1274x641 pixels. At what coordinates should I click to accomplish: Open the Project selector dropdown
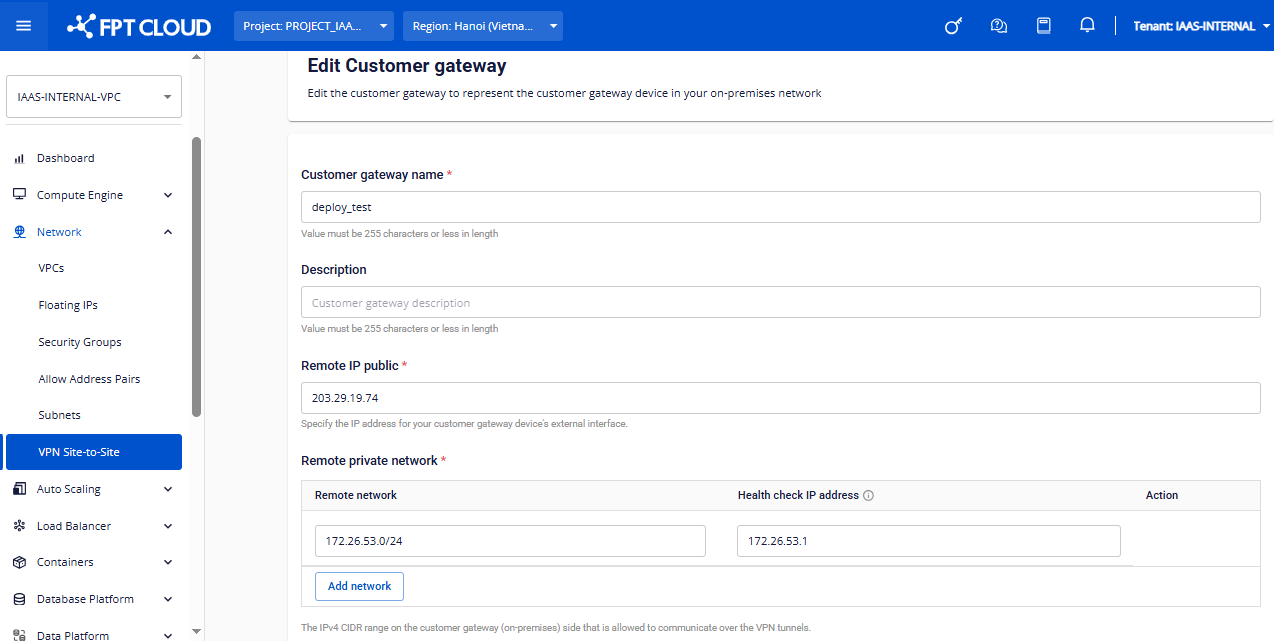tap(313, 26)
